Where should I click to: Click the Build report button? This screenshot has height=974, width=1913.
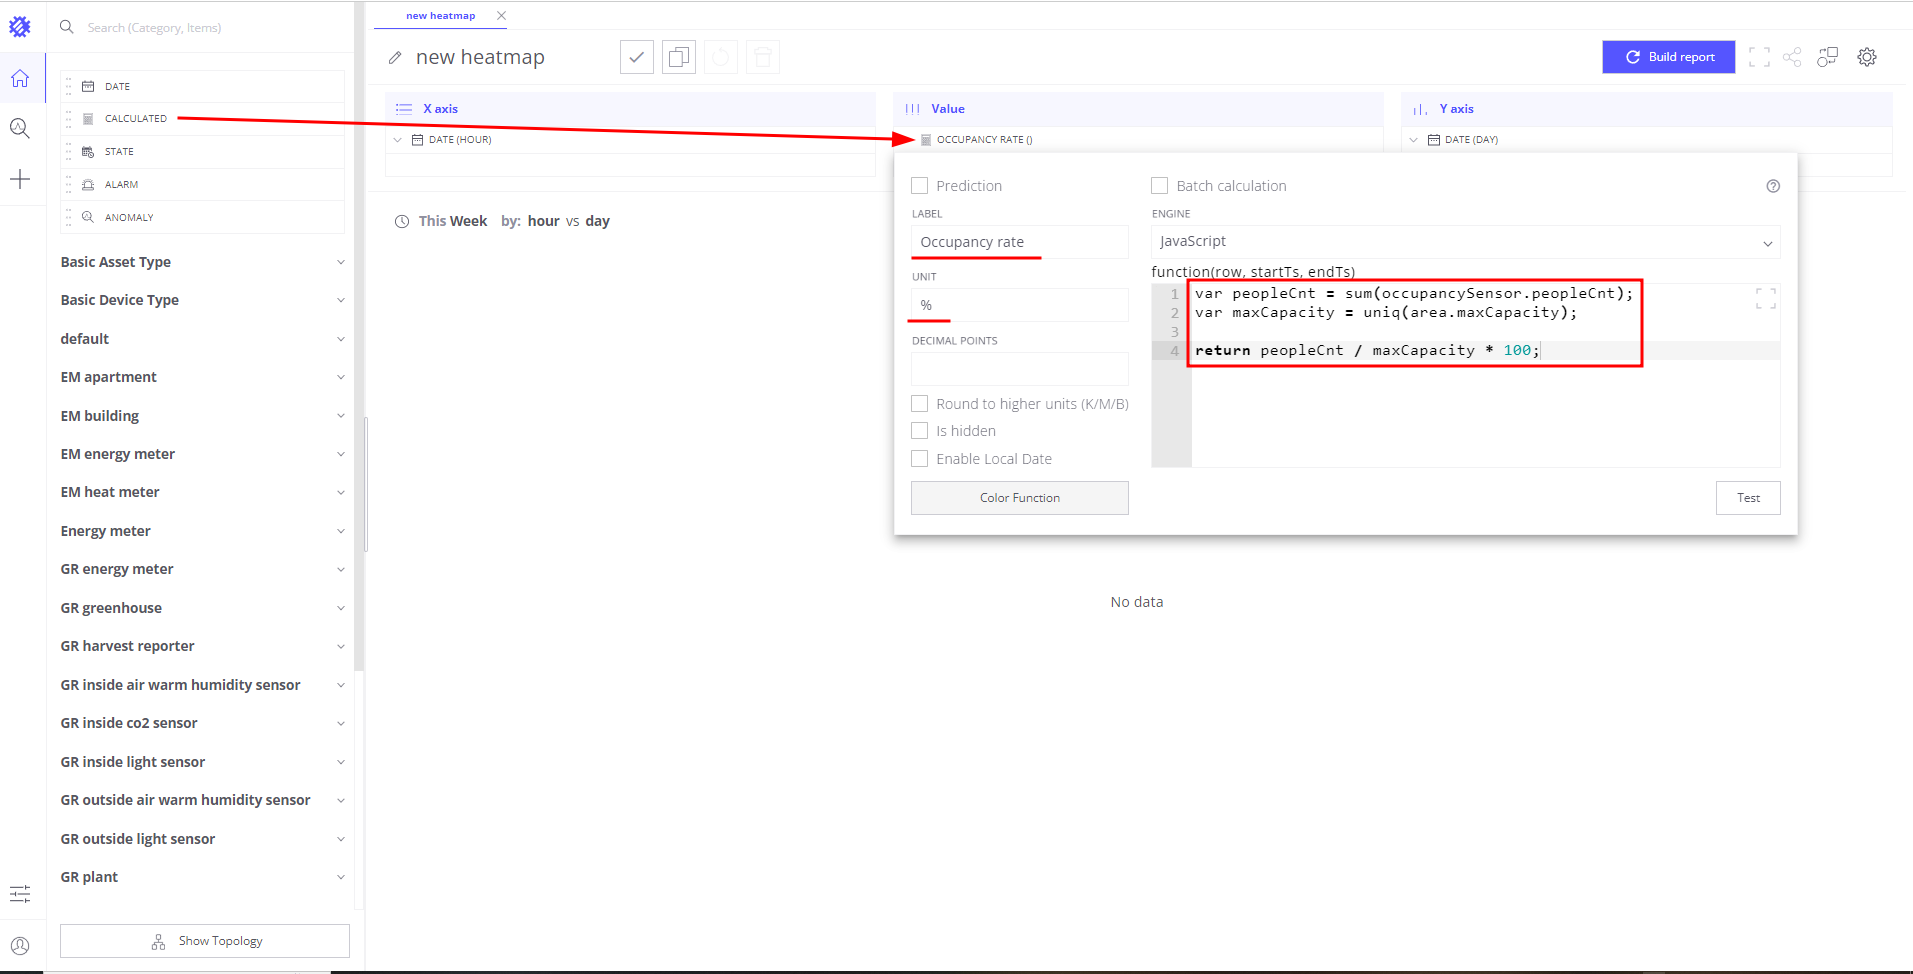click(x=1668, y=57)
